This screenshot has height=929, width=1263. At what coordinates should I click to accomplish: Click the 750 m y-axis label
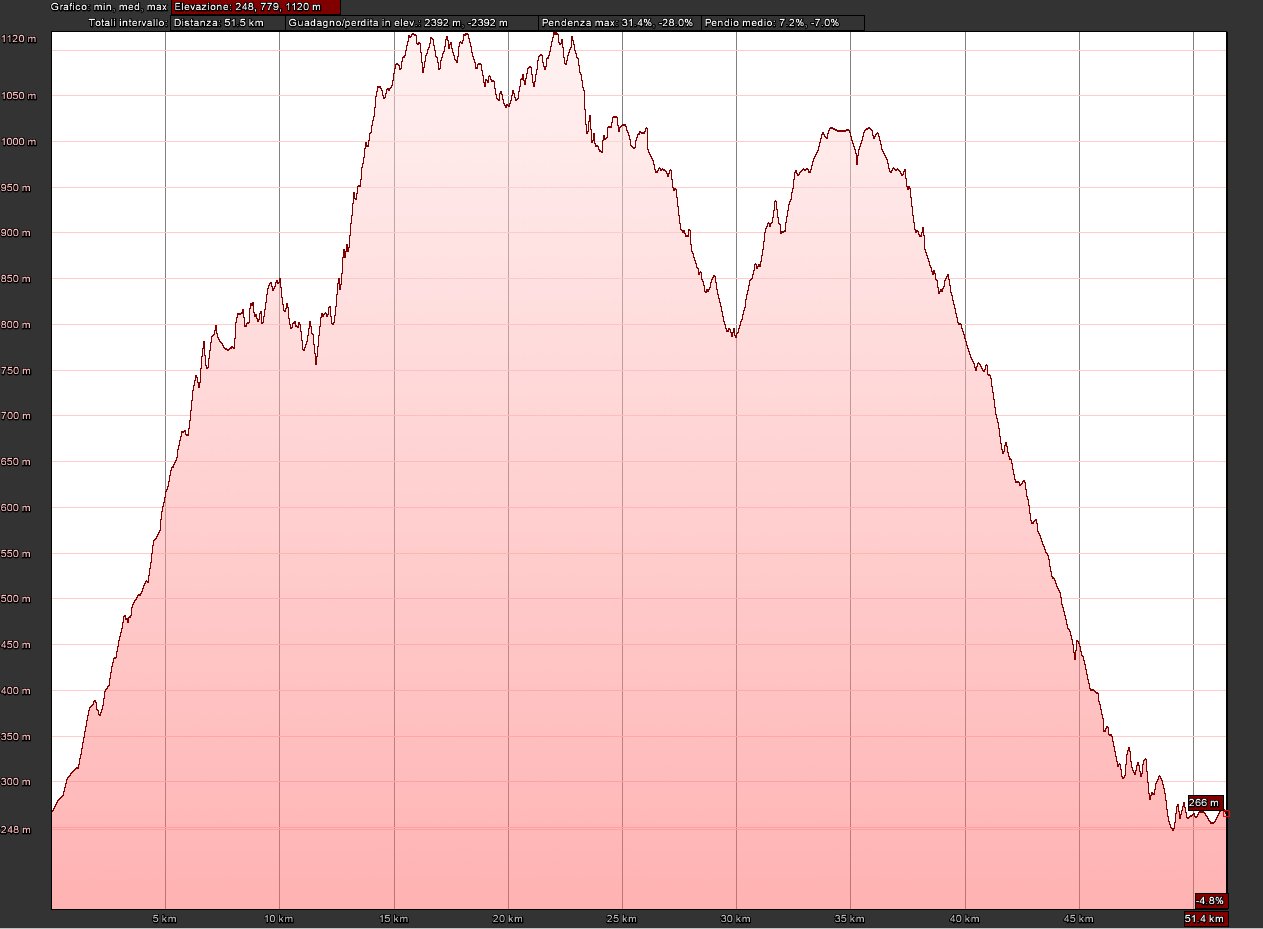18,371
